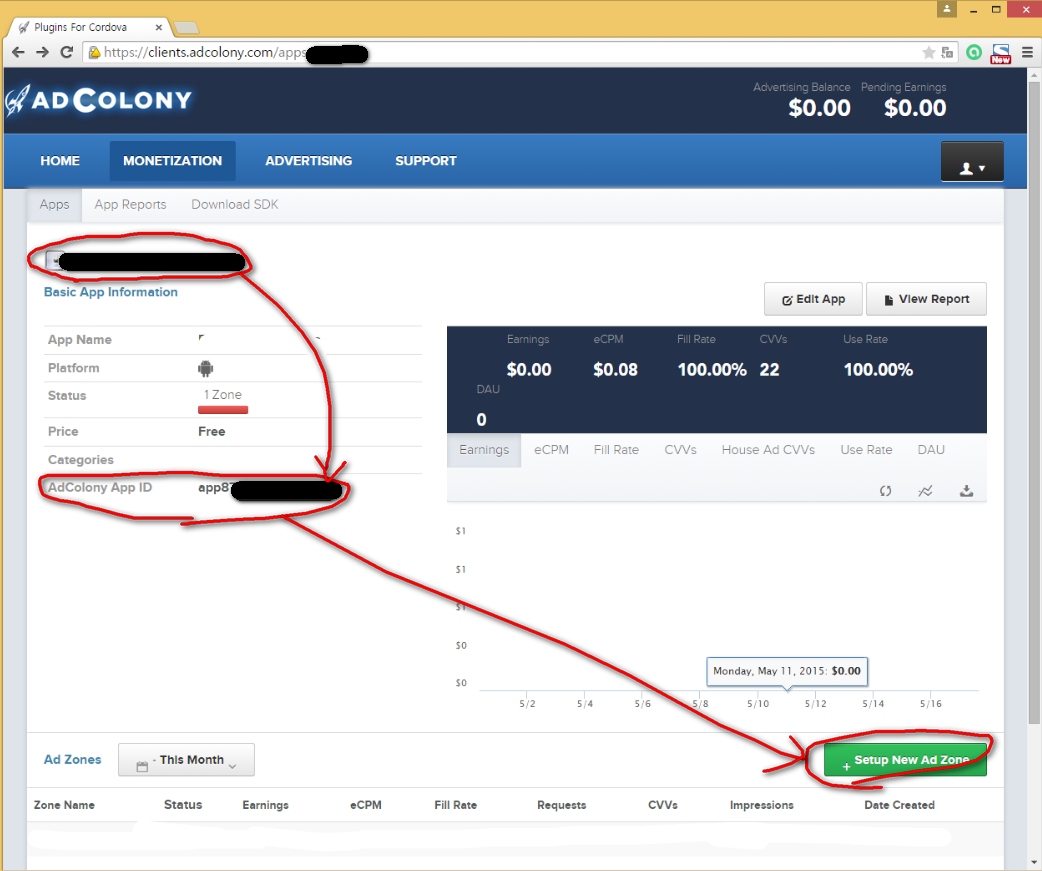Open the ADVERTISING navigation item
This screenshot has height=871, width=1042.
click(x=308, y=161)
